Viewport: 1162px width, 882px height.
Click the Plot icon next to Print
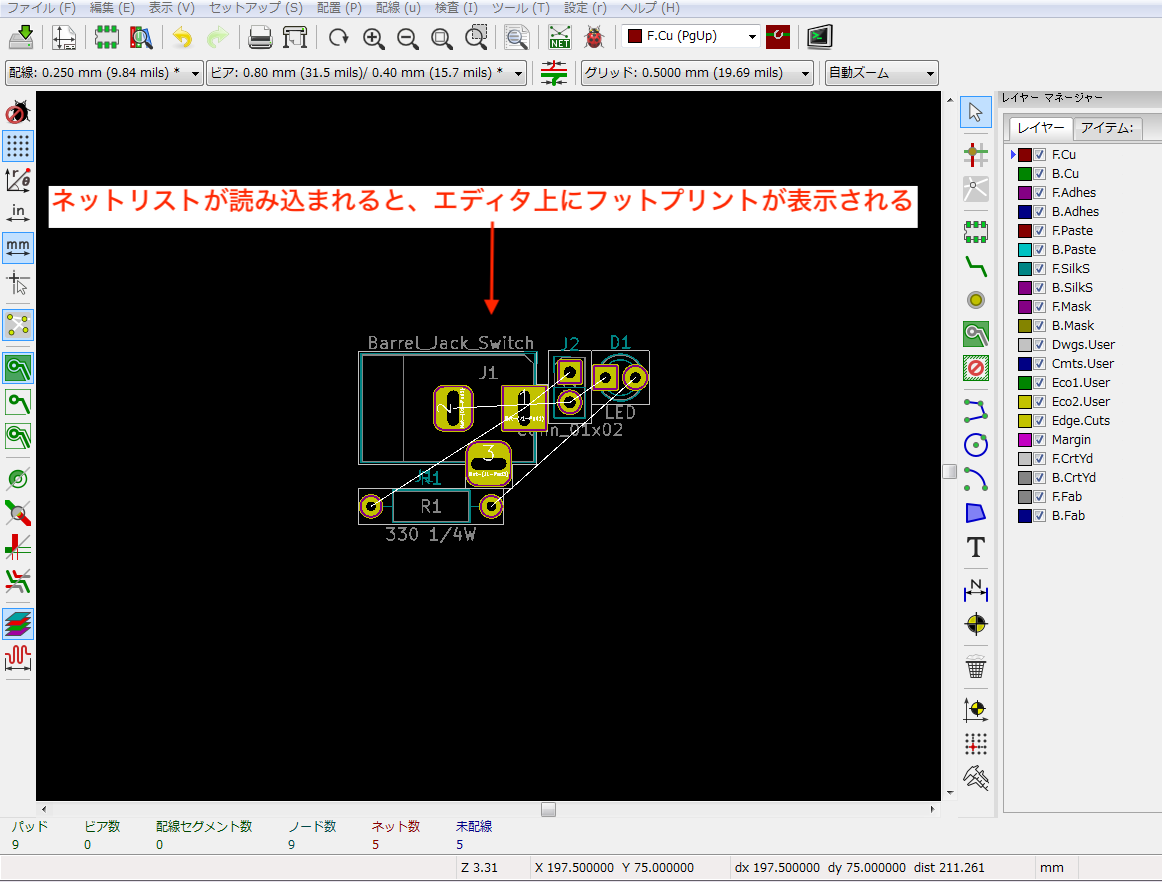(294, 37)
